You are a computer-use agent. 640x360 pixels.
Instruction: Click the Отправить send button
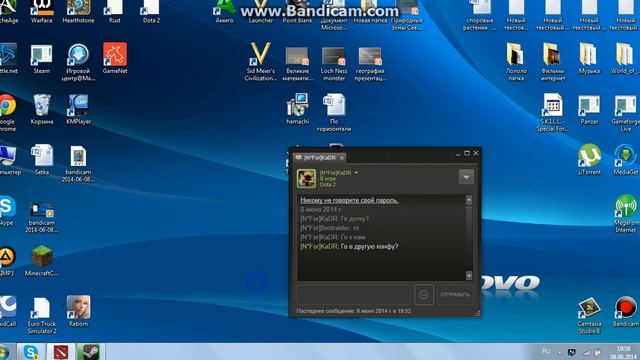(455, 294)
